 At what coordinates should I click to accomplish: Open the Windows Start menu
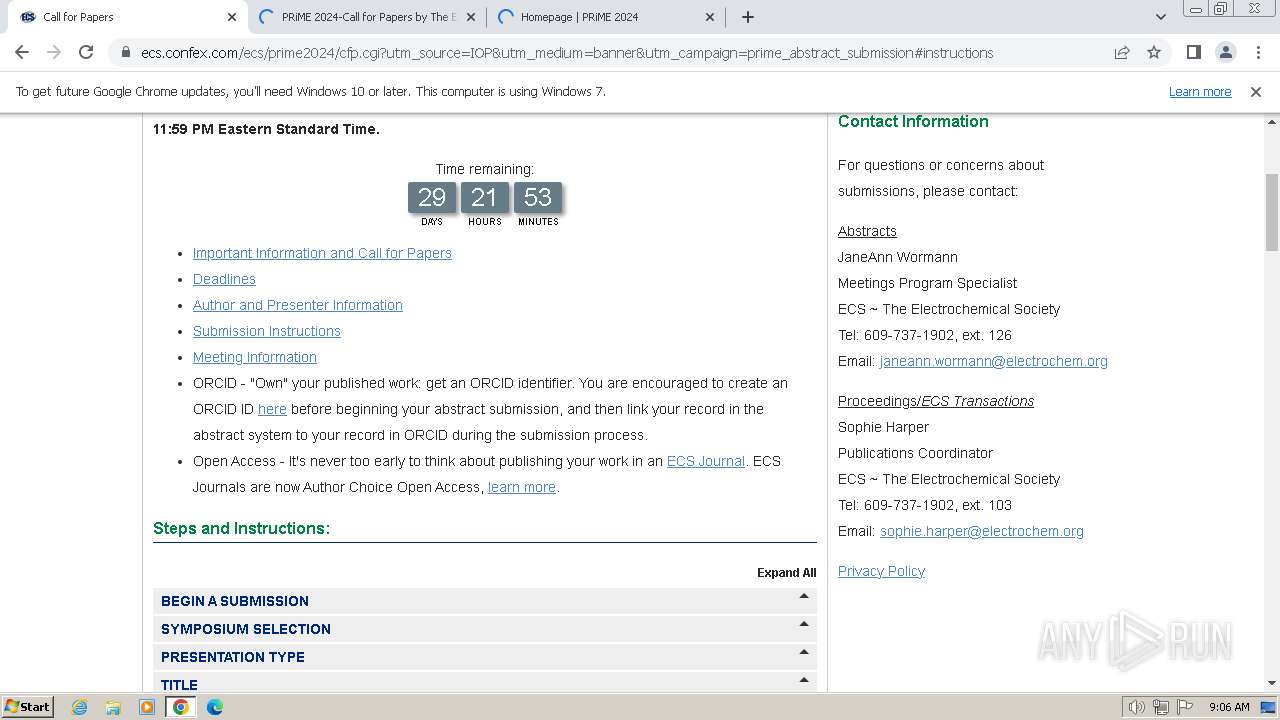(x=27, y=706)
